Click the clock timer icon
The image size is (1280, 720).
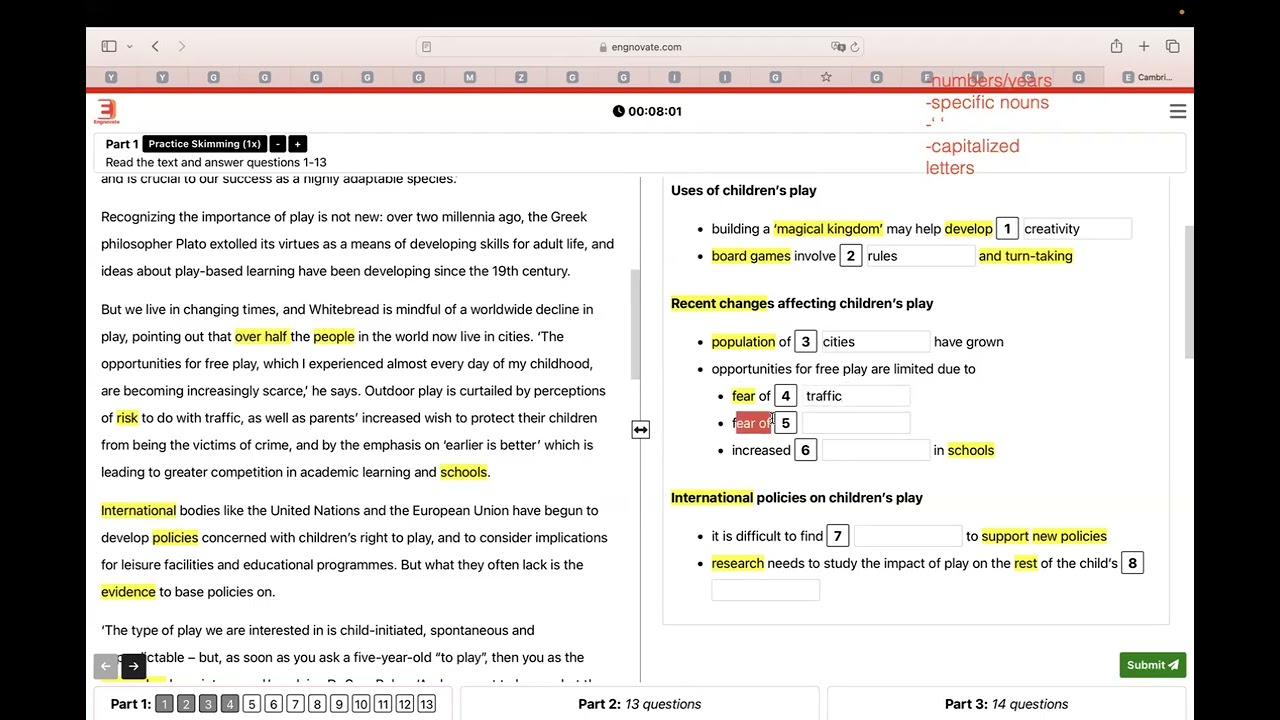coord(619,111)
